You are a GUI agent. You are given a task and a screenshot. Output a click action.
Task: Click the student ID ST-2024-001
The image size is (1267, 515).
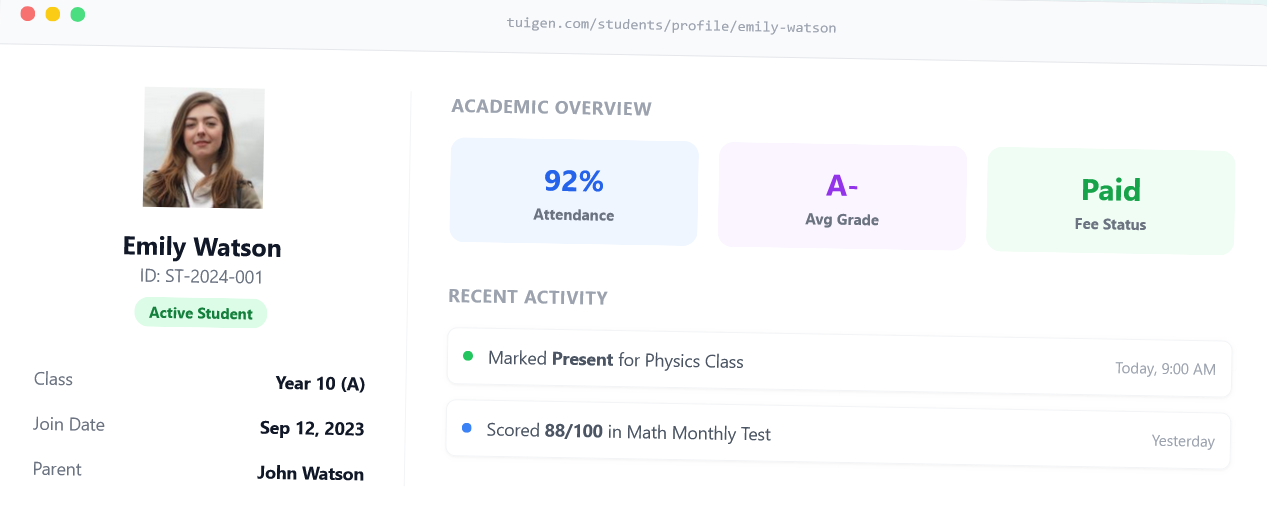click(201, 277)
